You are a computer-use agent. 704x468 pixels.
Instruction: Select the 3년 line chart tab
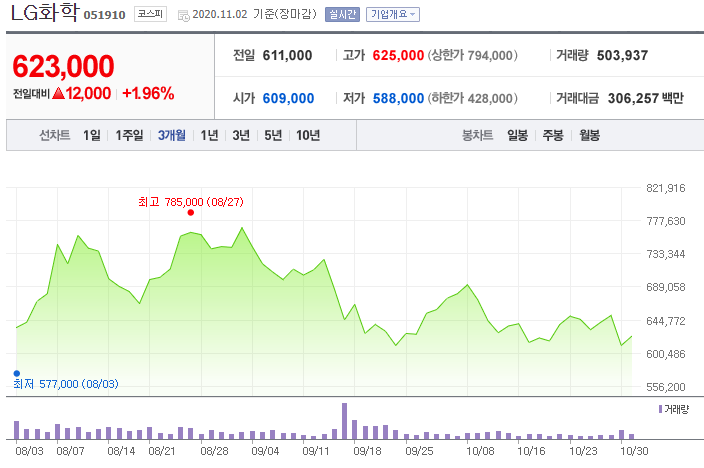(241, 135)
